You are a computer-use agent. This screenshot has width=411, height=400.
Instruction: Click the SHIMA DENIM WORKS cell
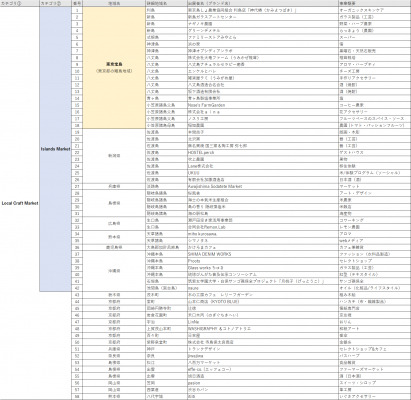tap(263, 254)
